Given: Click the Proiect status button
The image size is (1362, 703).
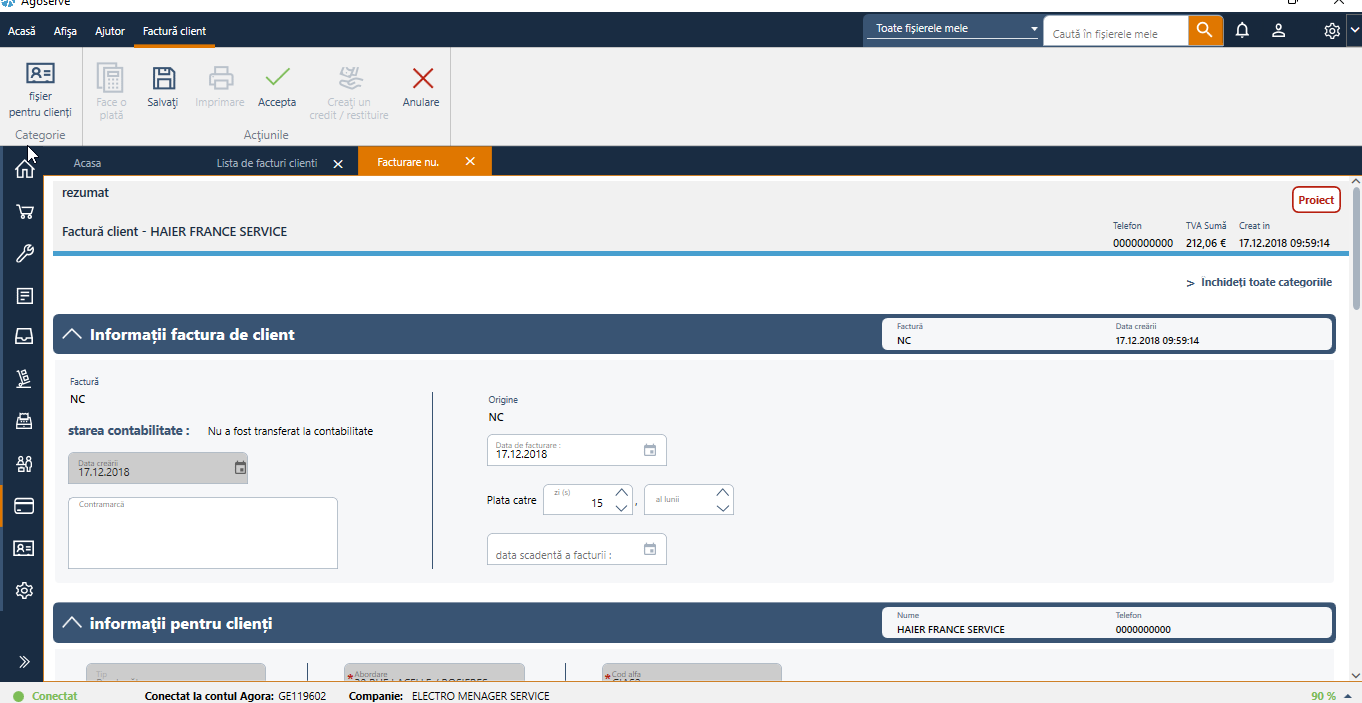Looking at the screenshot, I should tap(1316, 200).
